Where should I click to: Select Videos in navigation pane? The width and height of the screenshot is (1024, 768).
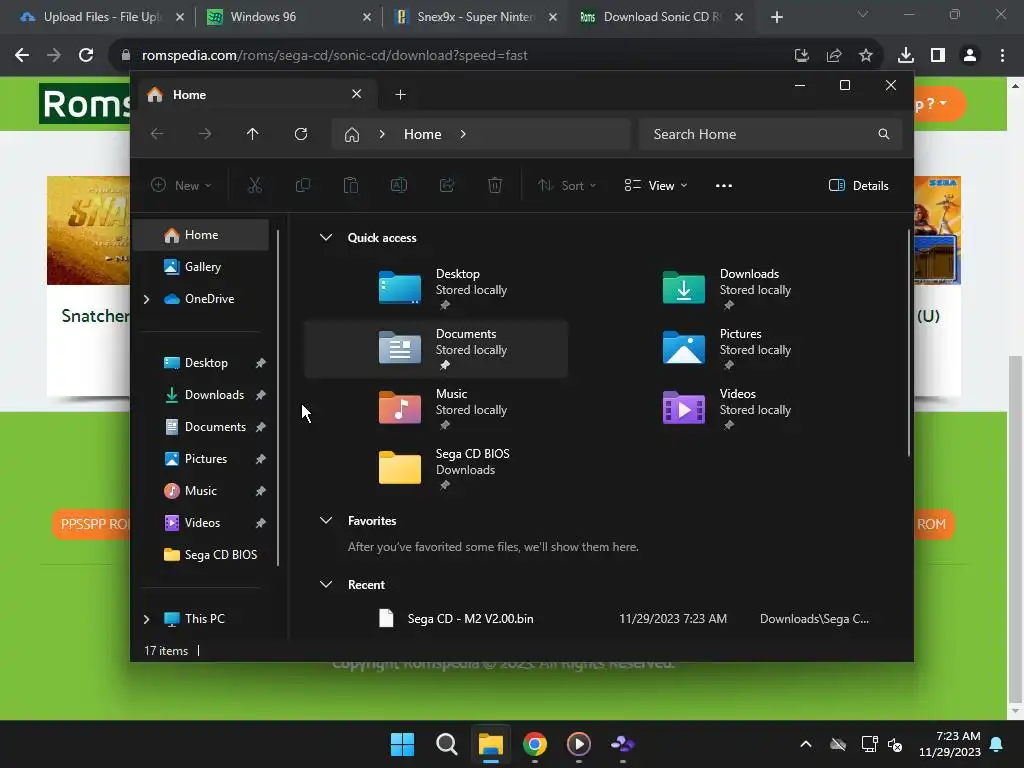point(202,522)
